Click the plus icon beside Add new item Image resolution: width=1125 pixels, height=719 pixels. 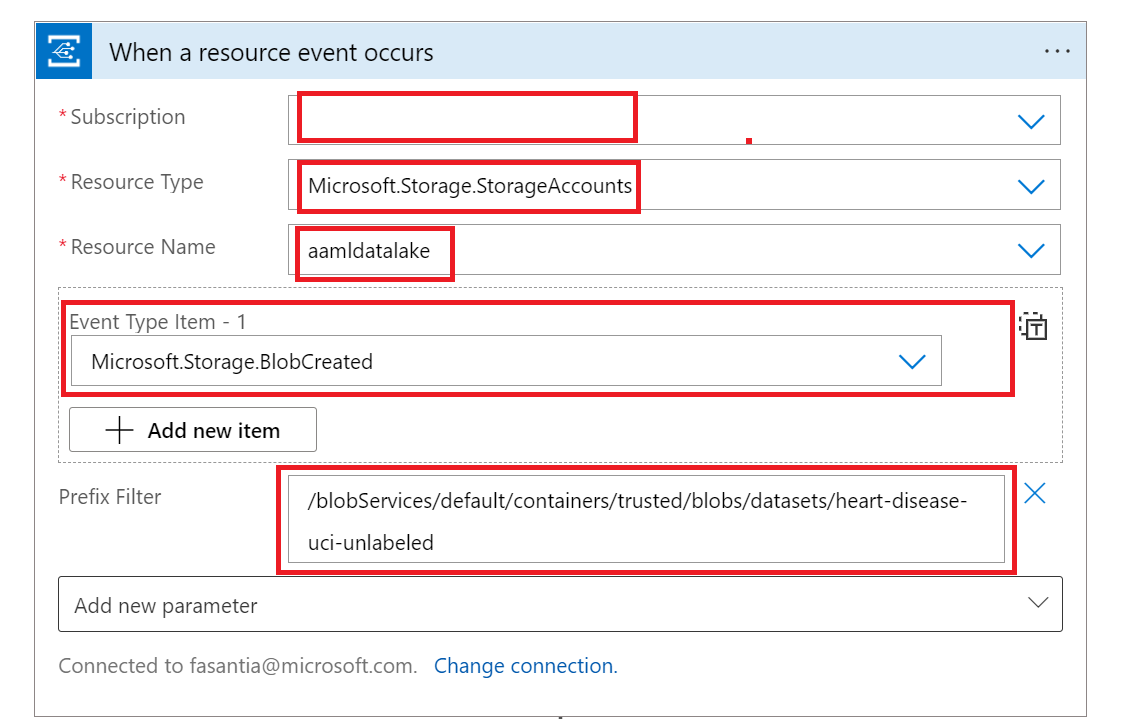tap(120, 431)
